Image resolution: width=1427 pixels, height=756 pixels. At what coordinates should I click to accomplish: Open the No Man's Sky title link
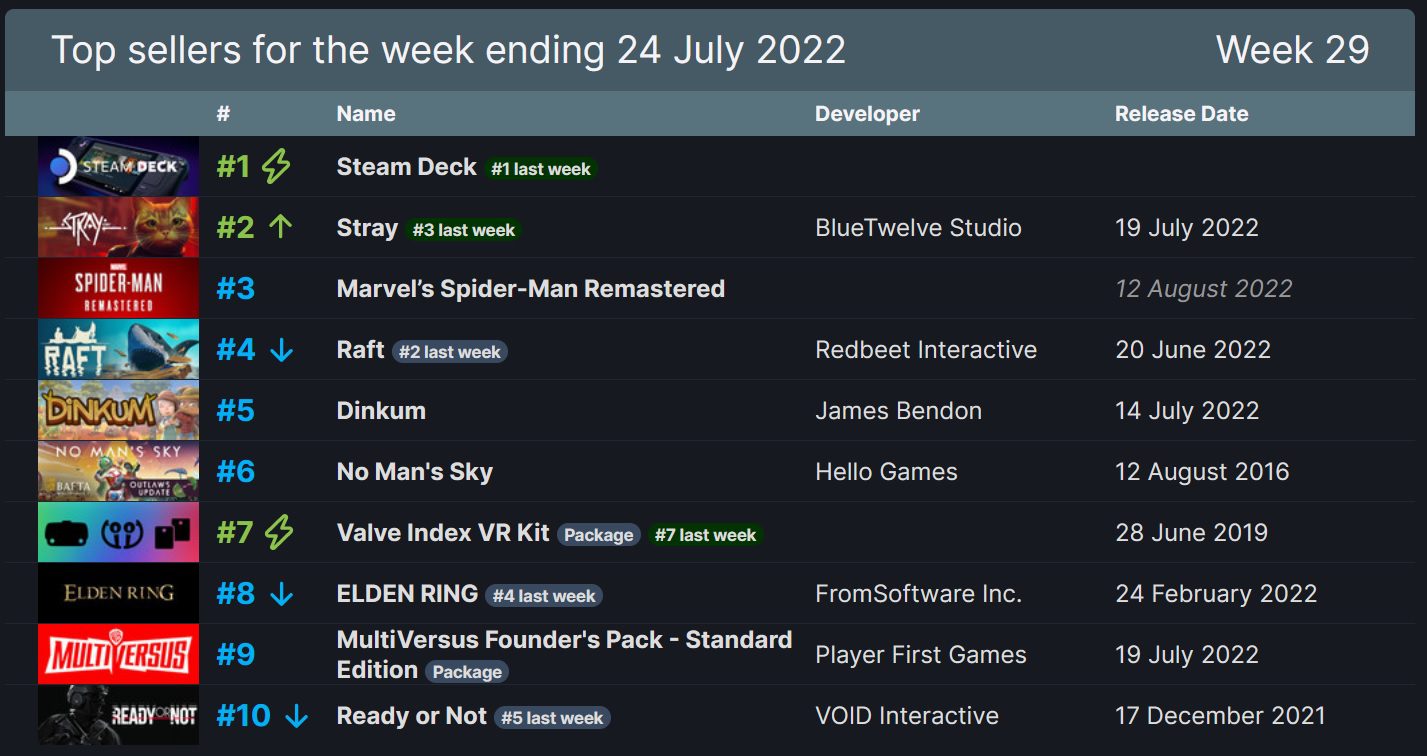click(x=415, y=472)
